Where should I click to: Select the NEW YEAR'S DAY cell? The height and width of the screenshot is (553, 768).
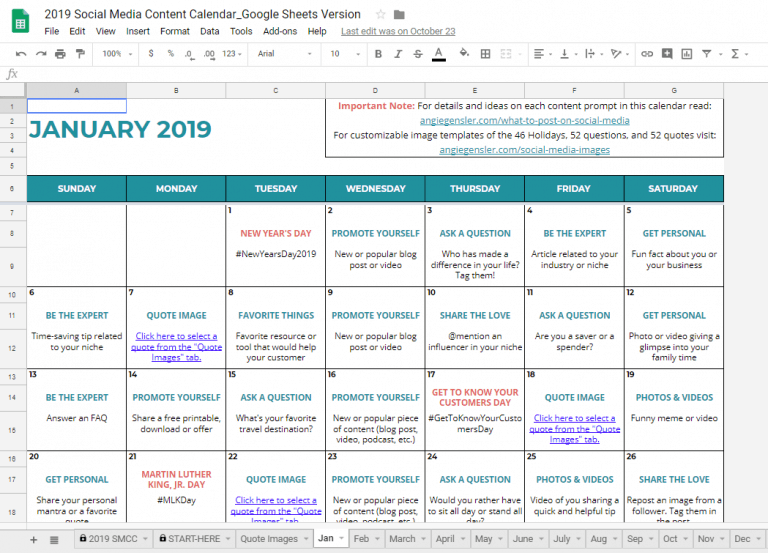pyautogui.click(x=276, y=234)
